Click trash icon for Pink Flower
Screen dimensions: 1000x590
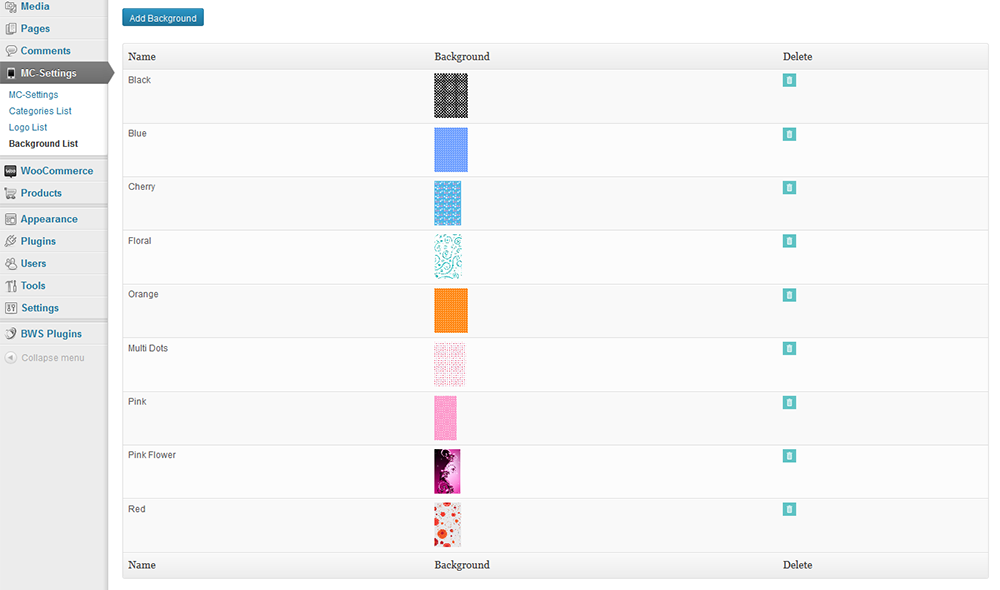coord(789,455)
